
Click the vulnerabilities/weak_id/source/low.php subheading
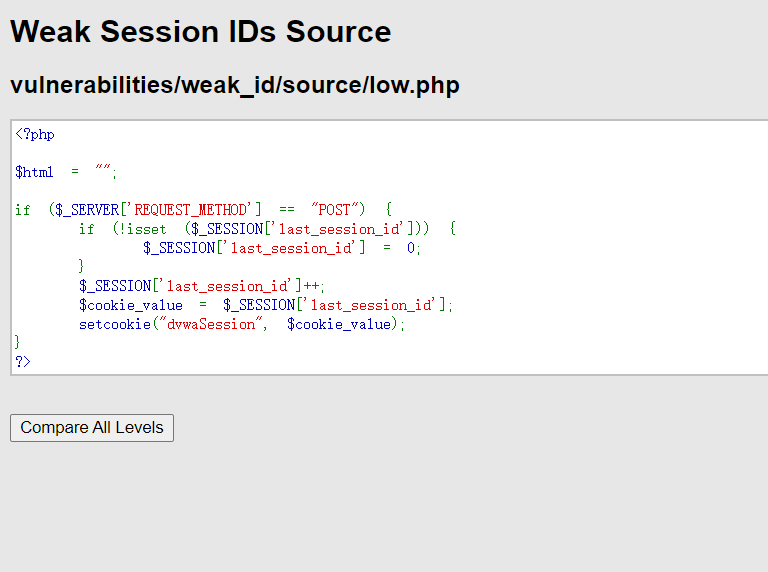[234, 85]
